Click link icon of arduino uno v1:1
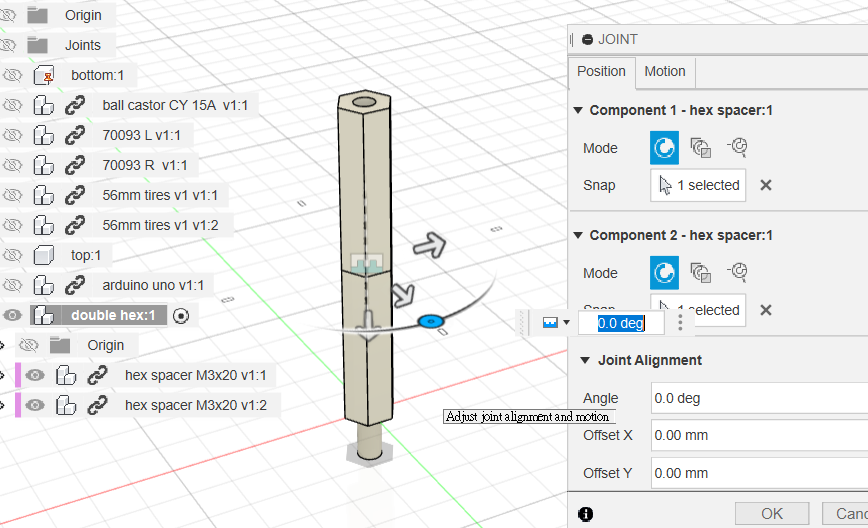 (75, 285)
